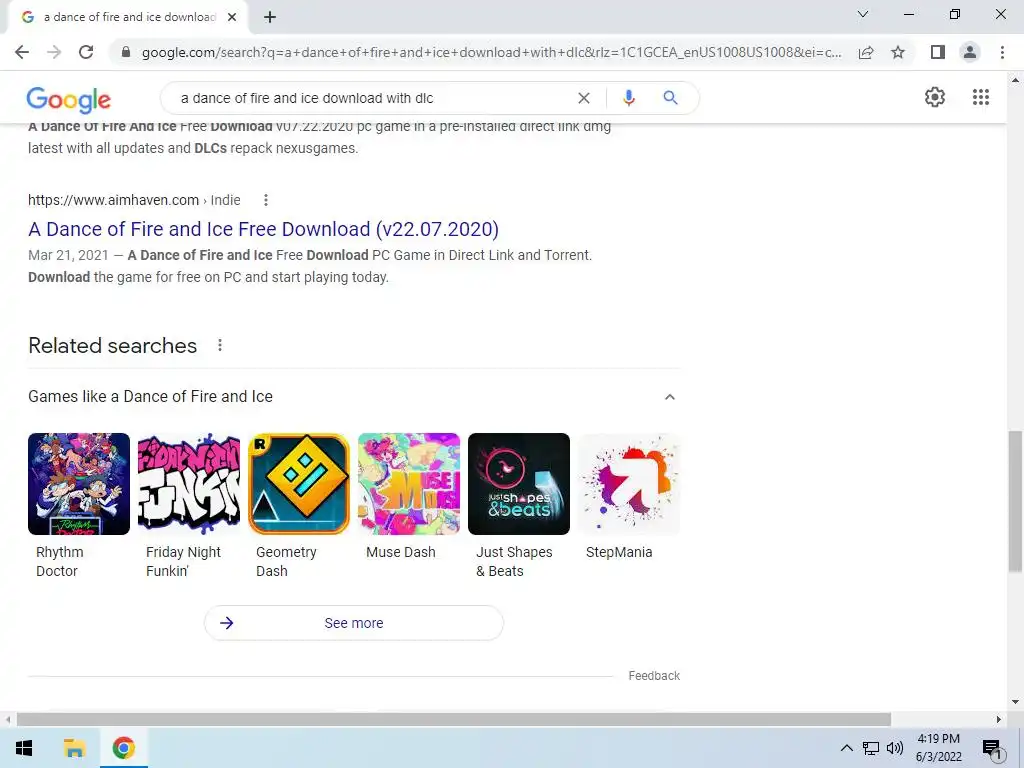
Task: Open a new browser tab
Action: pyautogui.click(x=270, y=17)
